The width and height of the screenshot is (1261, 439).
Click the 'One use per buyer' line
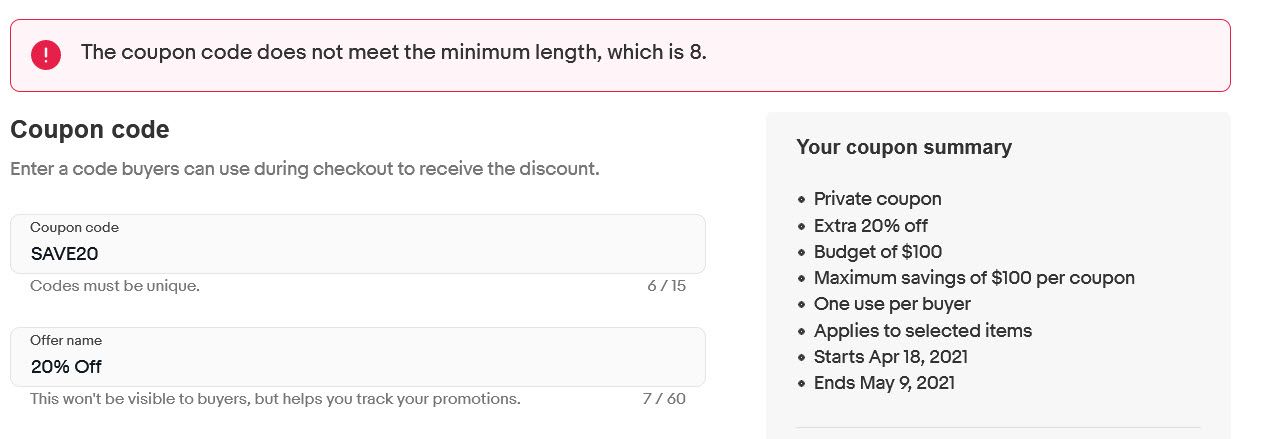(892, 304)
